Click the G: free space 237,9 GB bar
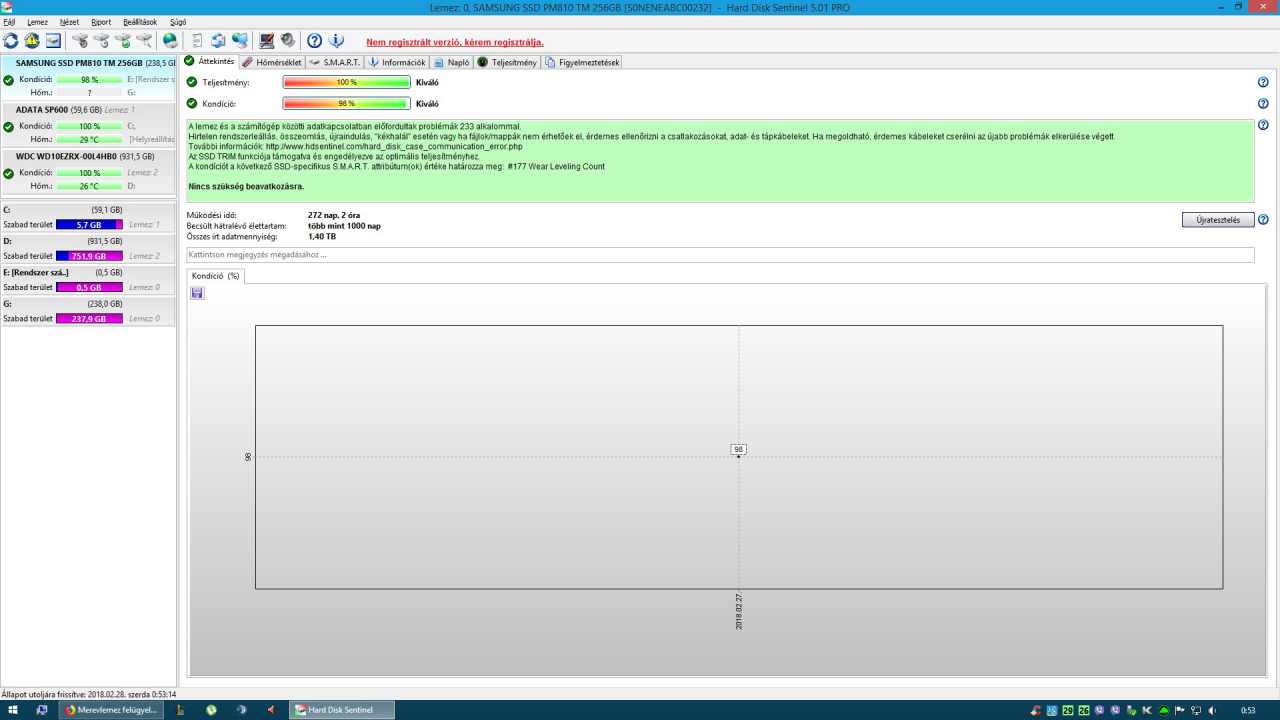This screenshot has height=720, width=1280. tap(89, 318)
